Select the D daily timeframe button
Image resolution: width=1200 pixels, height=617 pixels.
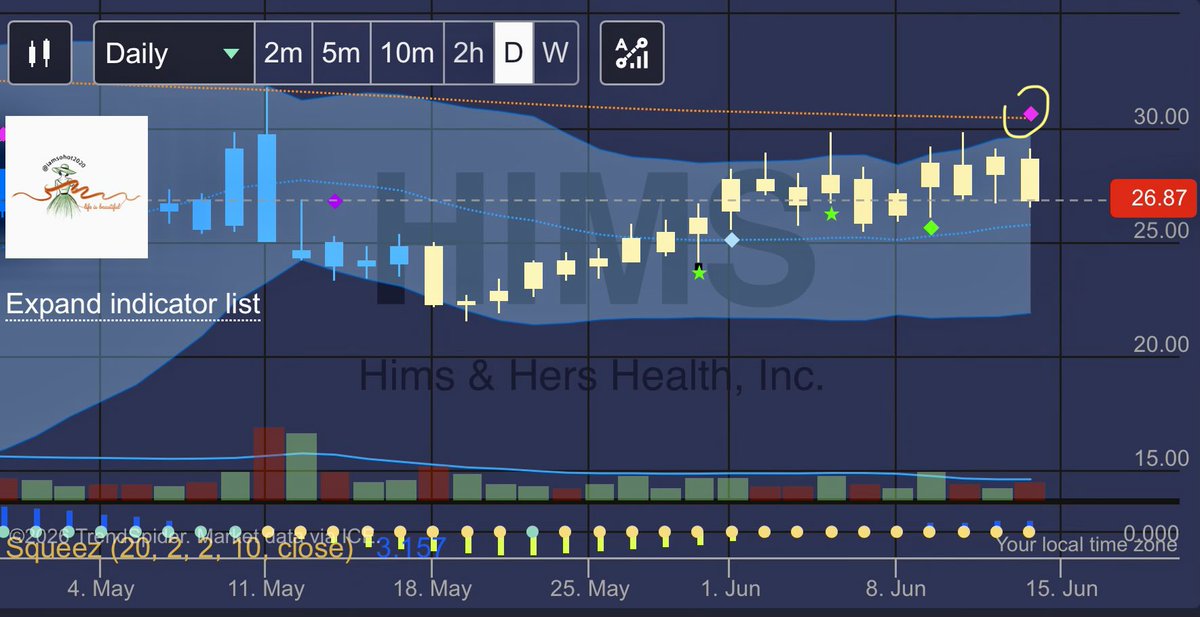point(514,53)
